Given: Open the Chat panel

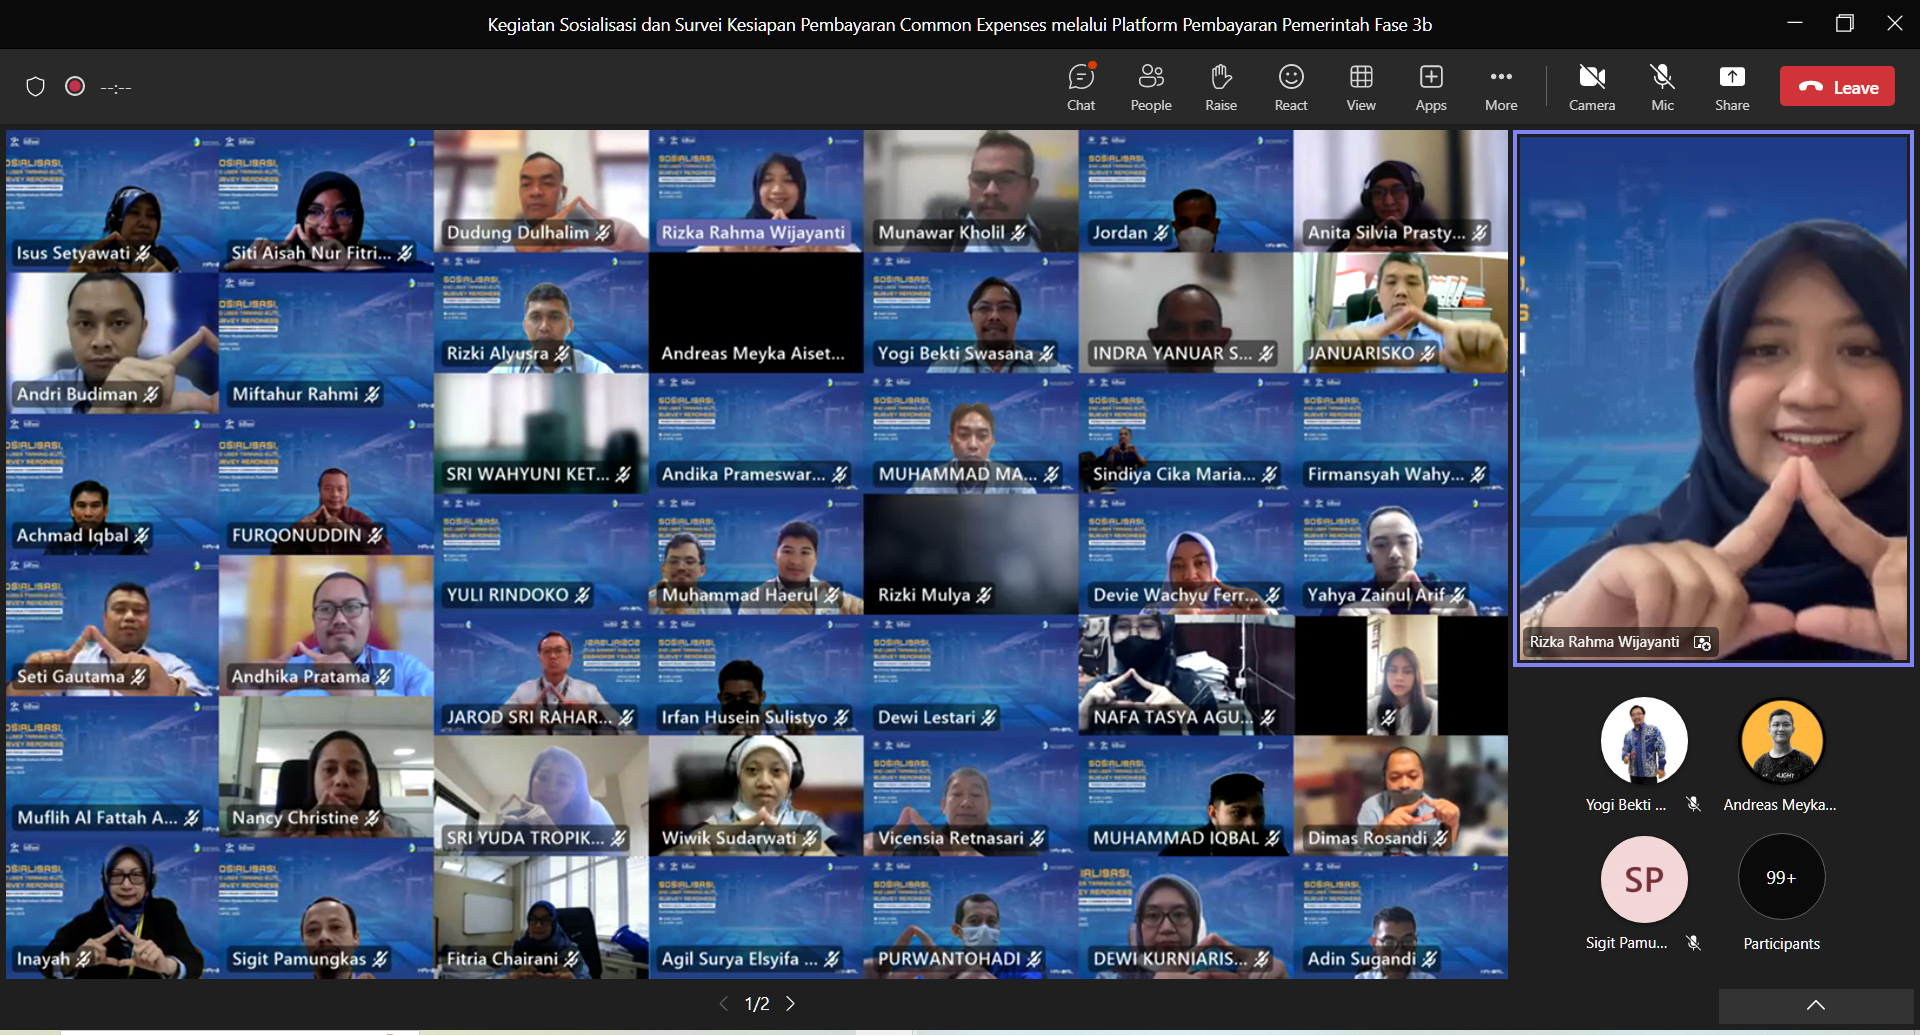Looking at the screenshot, I should click(x=1081, y=87).
